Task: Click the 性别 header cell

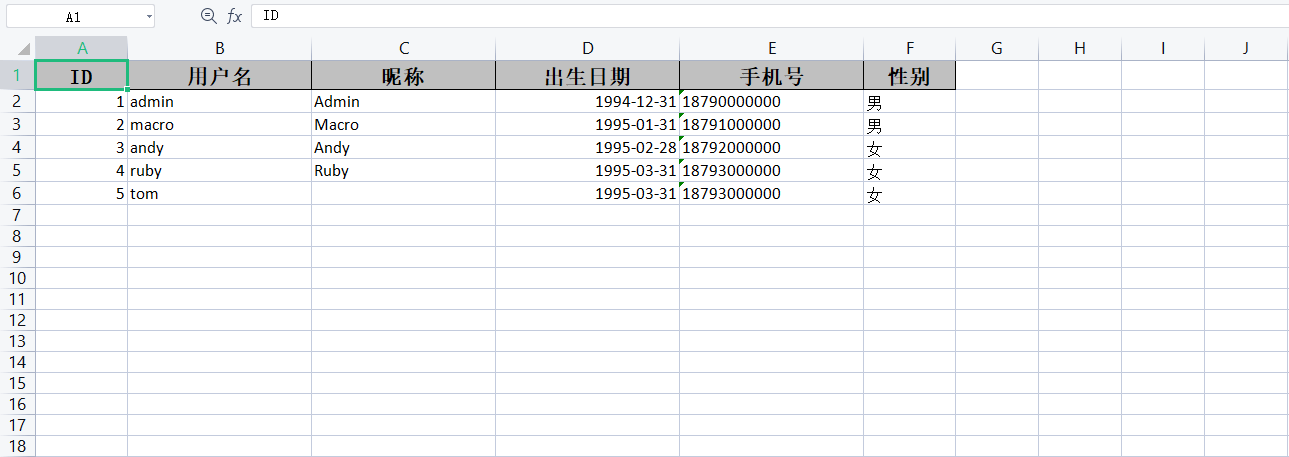Action: (909, 76)
